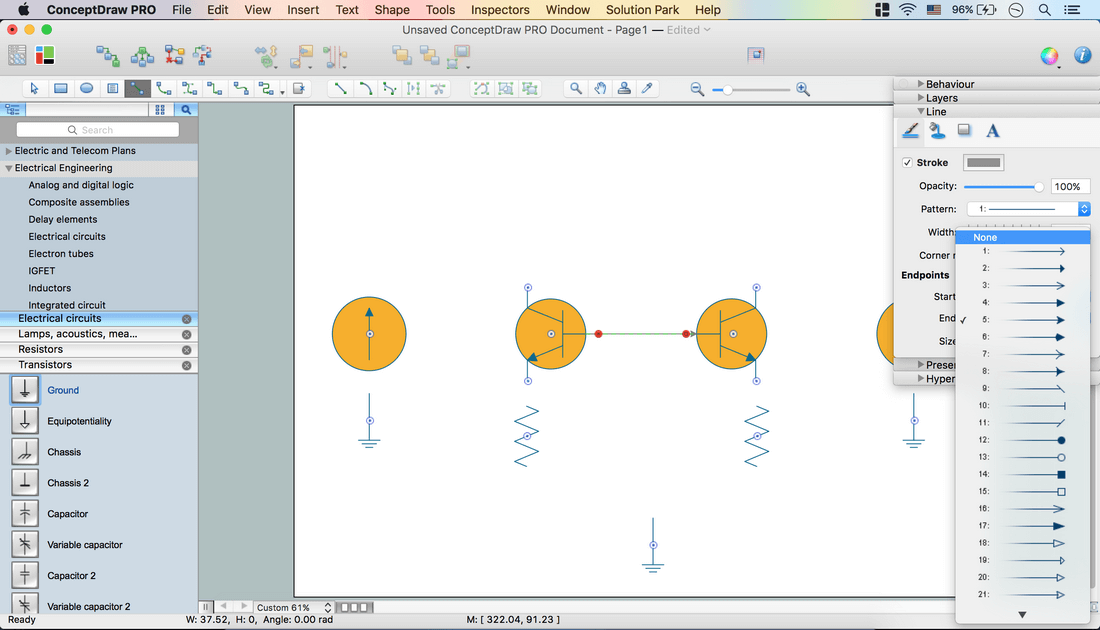Activate the hand pan tool
This screenshot has width=1100, height=630.
[x=600, y=89]
